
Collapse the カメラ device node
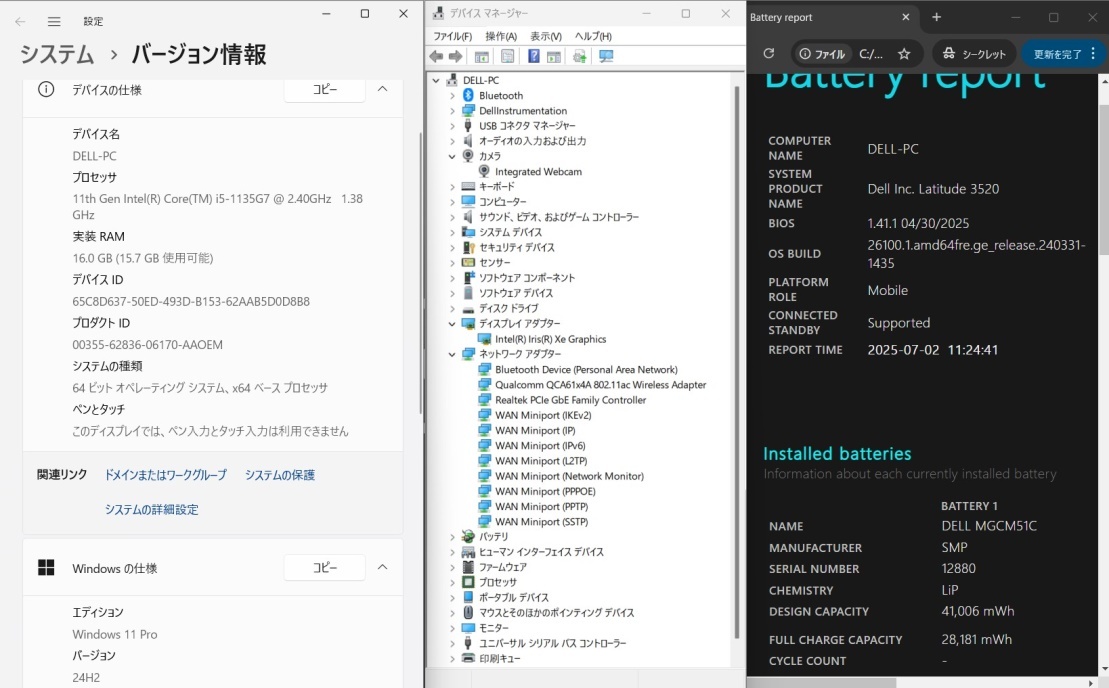point(450,156)
